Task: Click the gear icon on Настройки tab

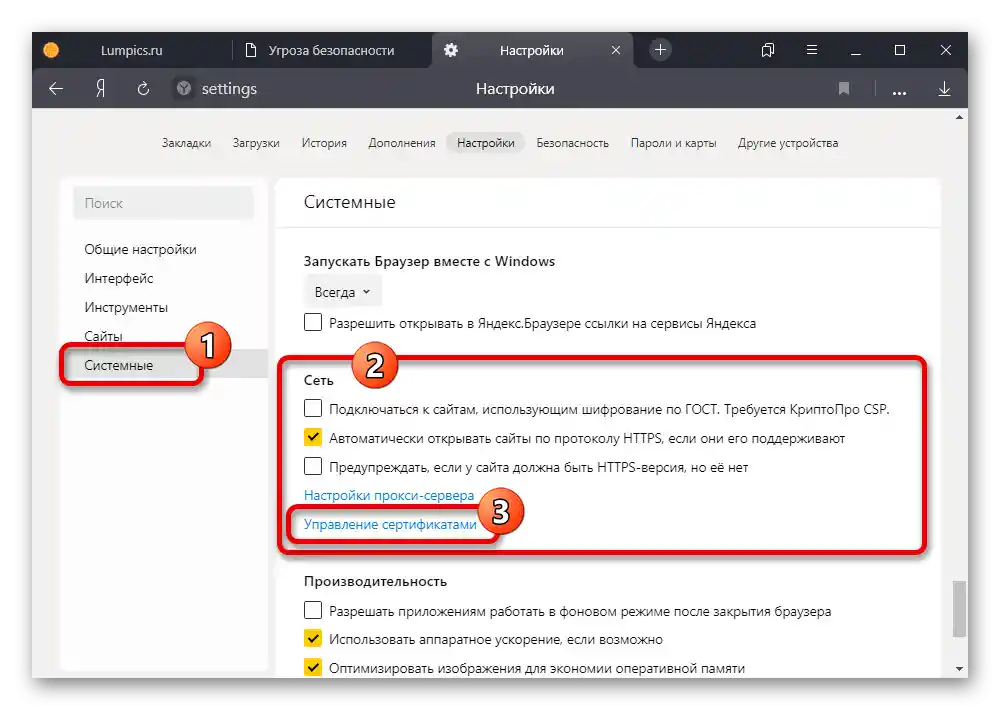Action: pos(451,50)
